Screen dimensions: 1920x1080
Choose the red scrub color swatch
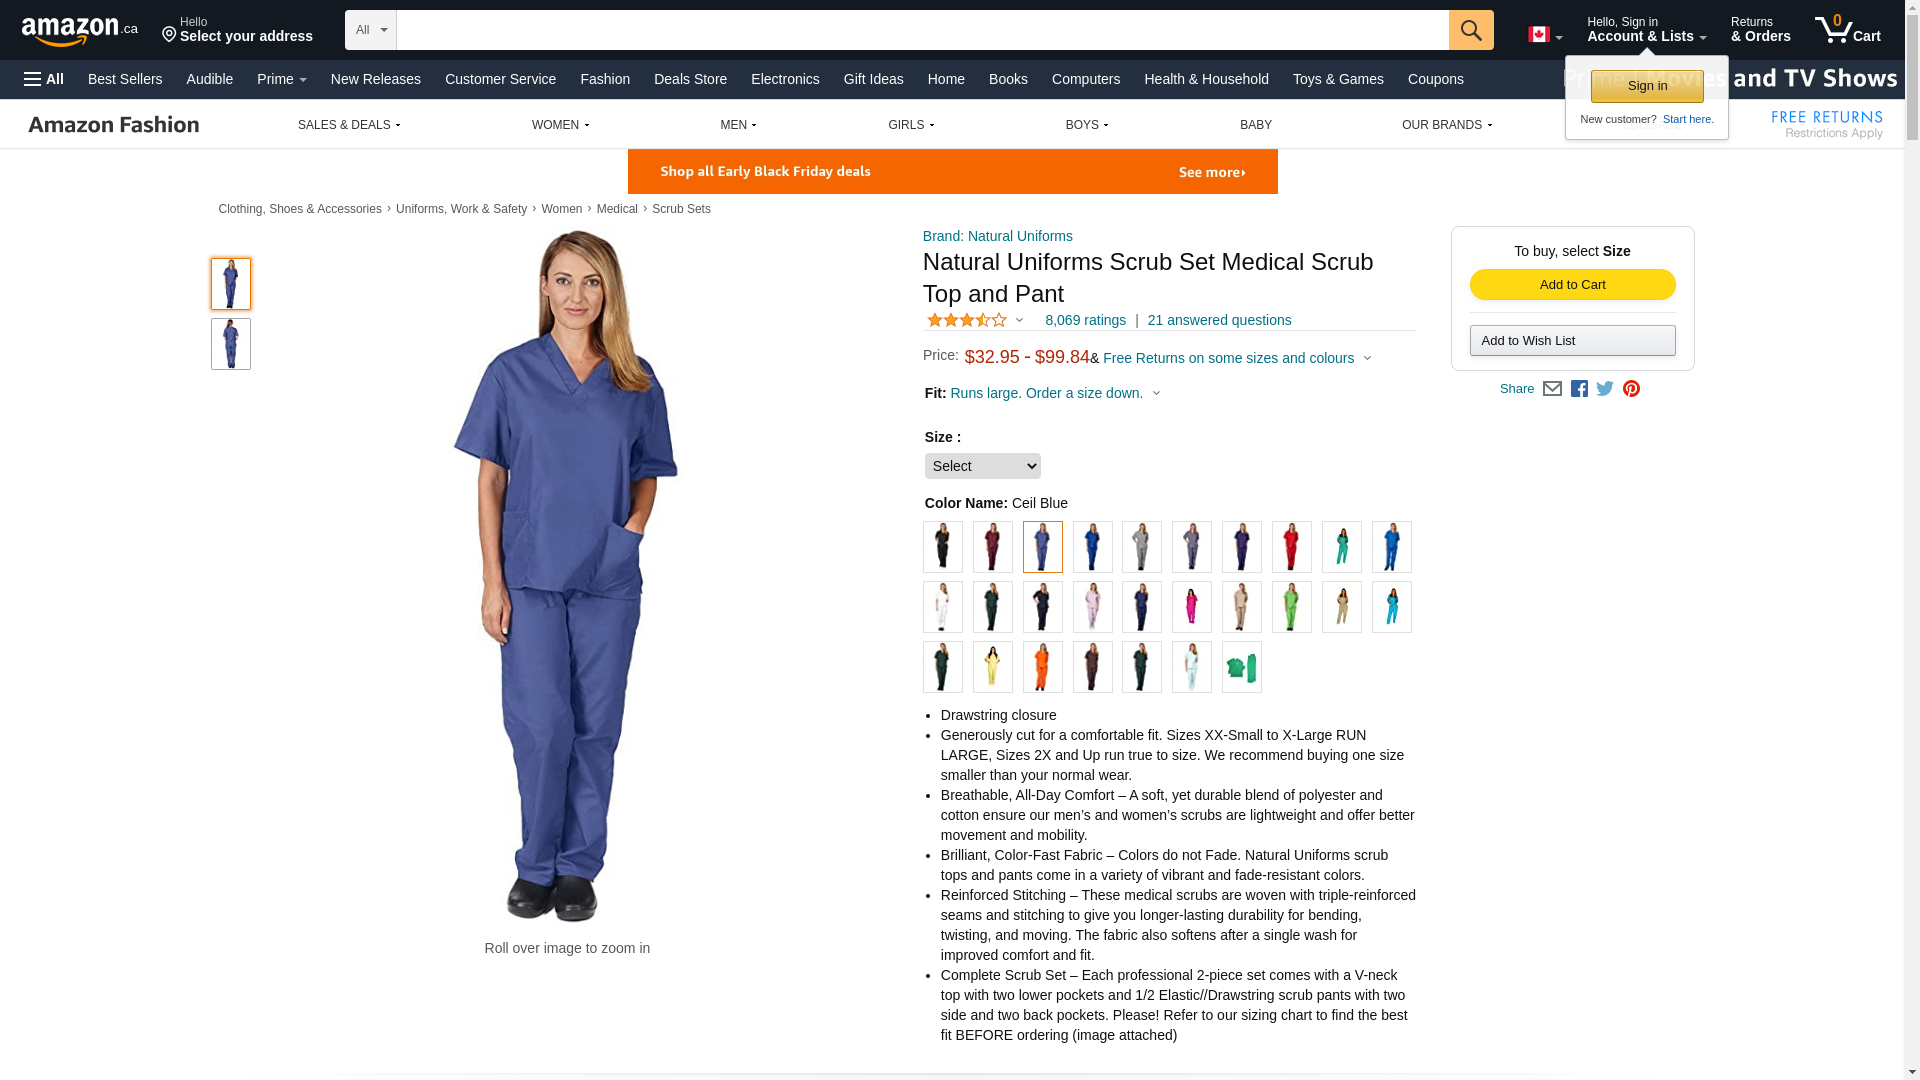pyautogui.click(x=1292, y=547)
